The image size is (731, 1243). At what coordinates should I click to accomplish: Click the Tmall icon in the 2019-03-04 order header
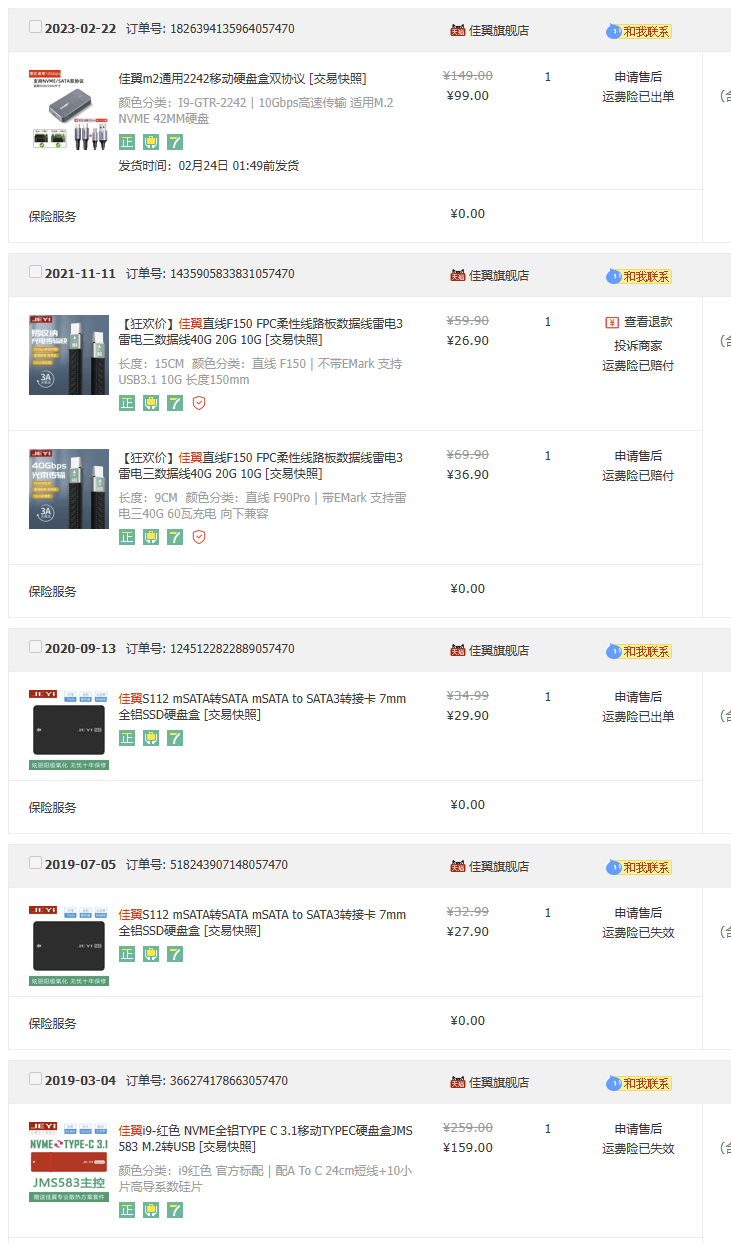[x=458, y=1082]
